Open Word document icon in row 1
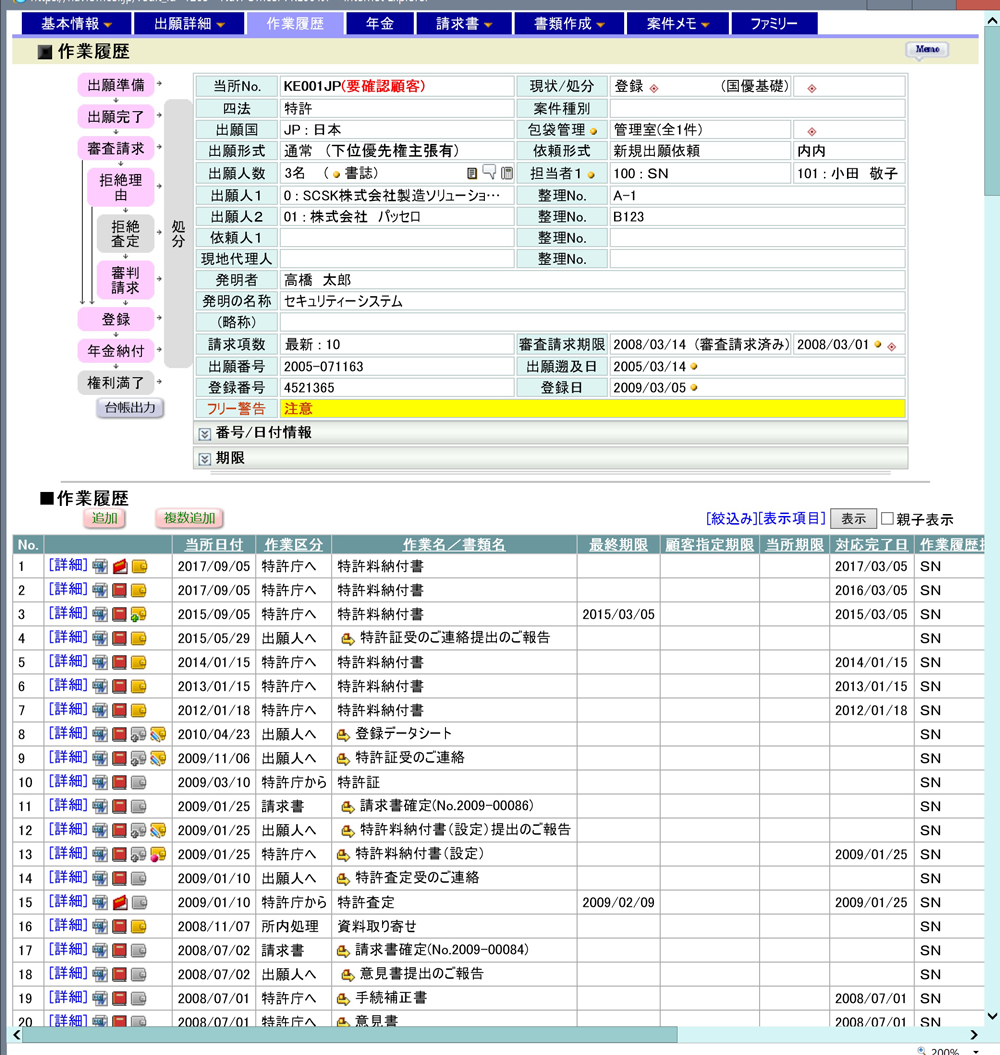The height and width of the screenshot is (1055, 1000). [x=100, y=567]
